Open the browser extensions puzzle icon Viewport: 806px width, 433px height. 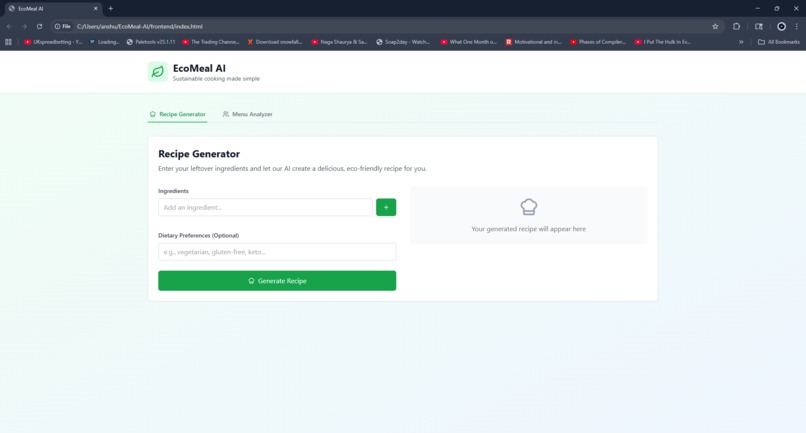[736, 26]
